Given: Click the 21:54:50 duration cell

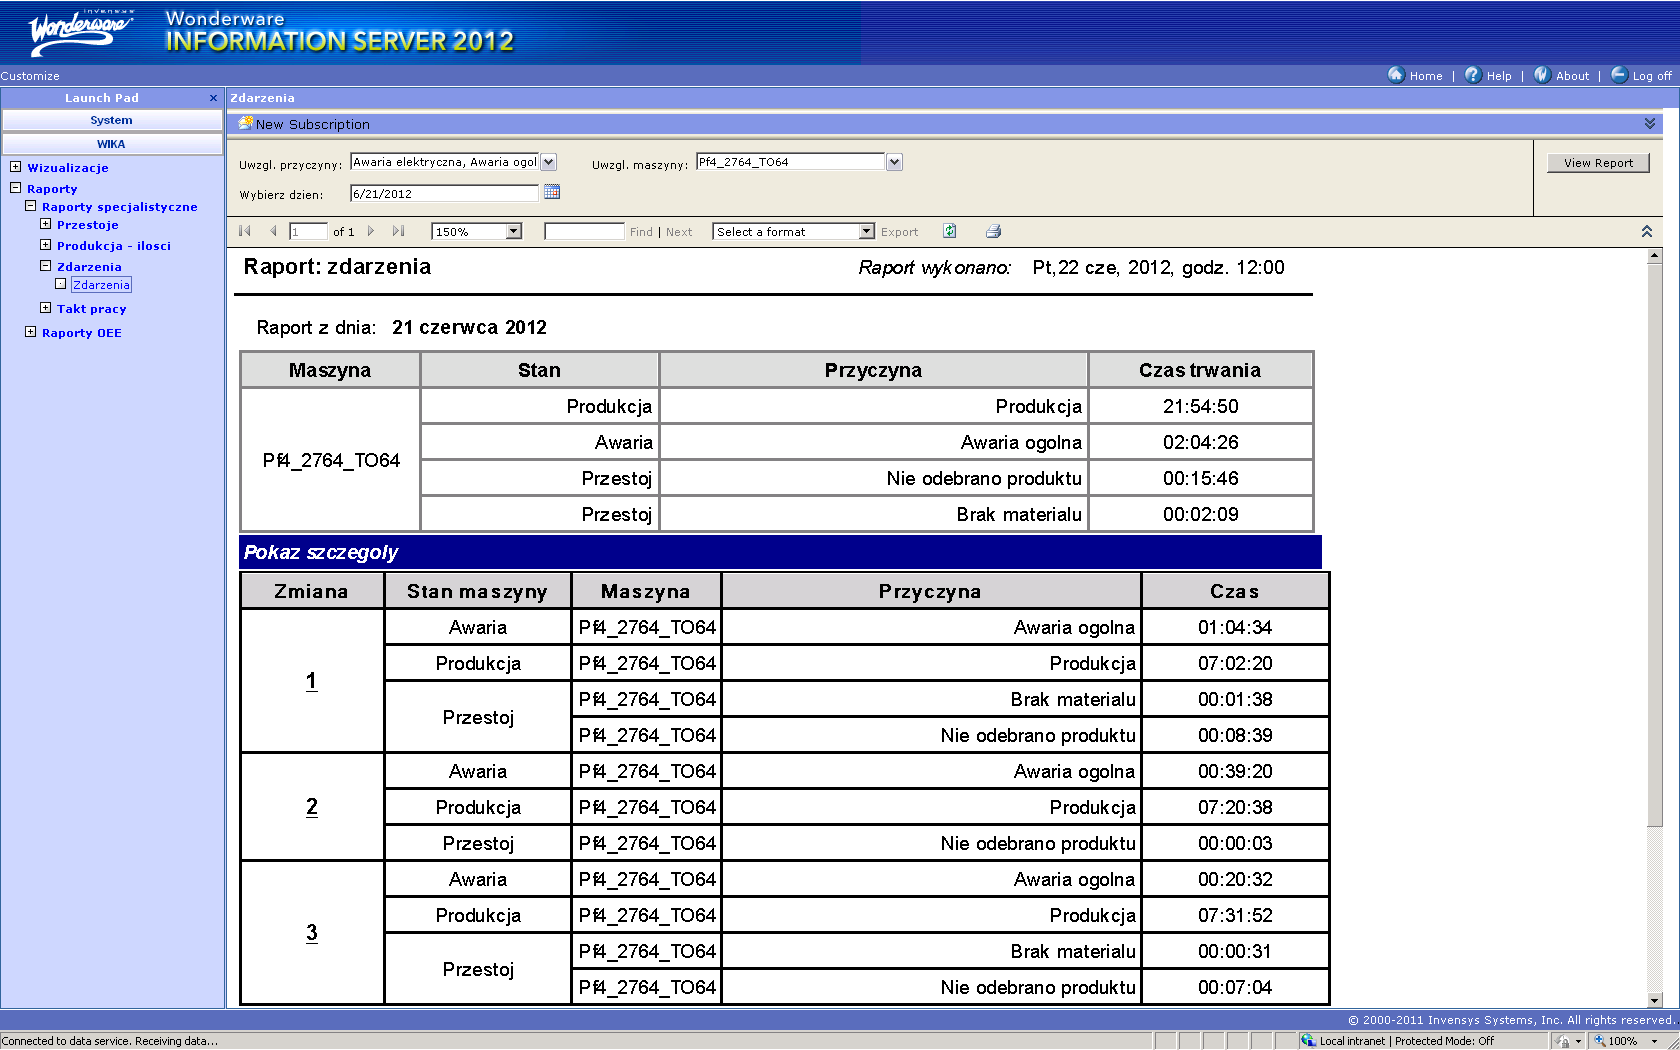Looking at the screenshot, I should tap(1200, 406).
